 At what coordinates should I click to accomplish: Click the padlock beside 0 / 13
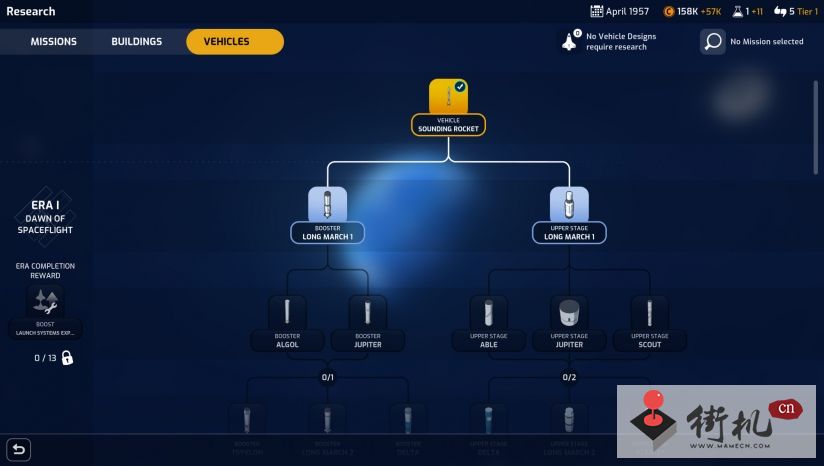click(x=67, y=358)
